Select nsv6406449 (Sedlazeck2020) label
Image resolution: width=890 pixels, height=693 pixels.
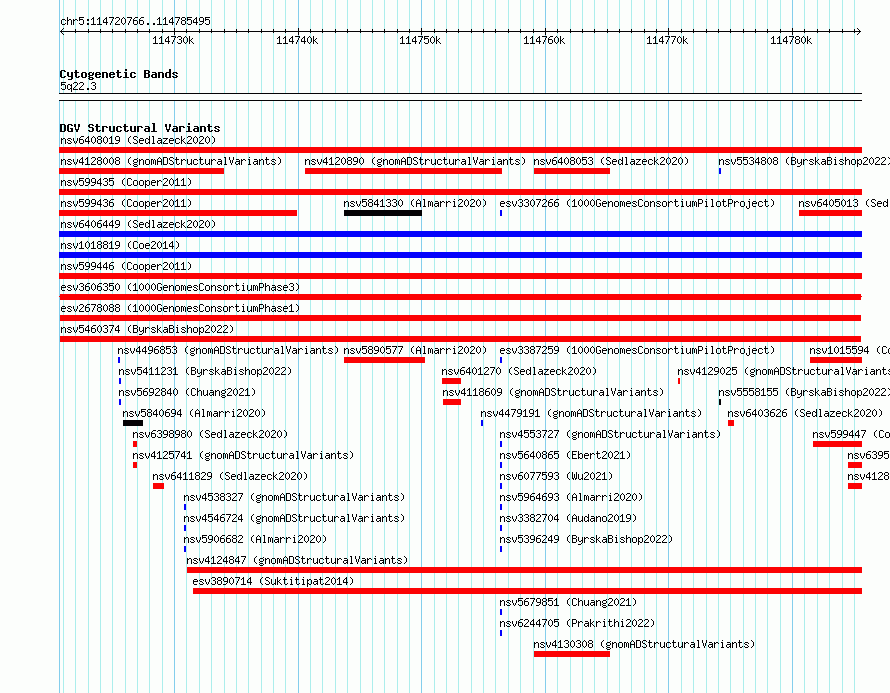(138, 224)
